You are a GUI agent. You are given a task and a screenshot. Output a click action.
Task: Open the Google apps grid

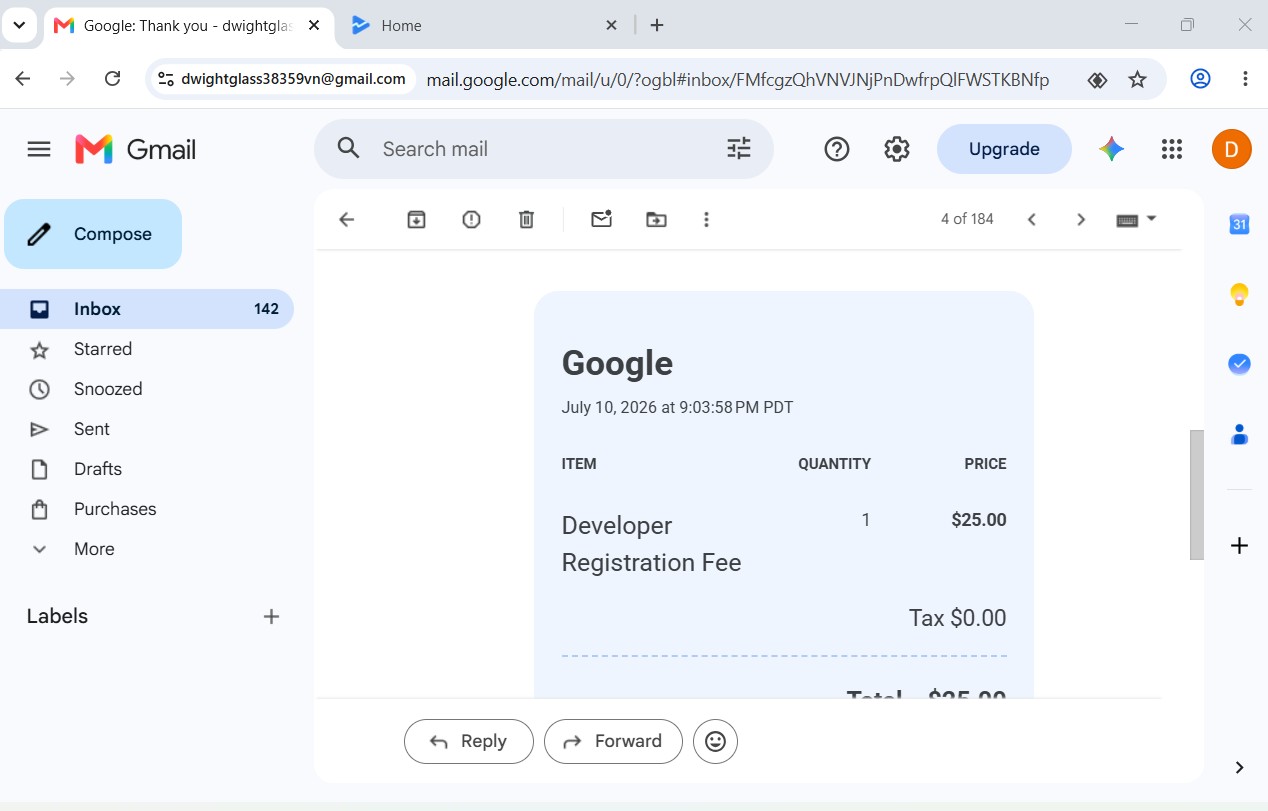(x=1172, y=149)
